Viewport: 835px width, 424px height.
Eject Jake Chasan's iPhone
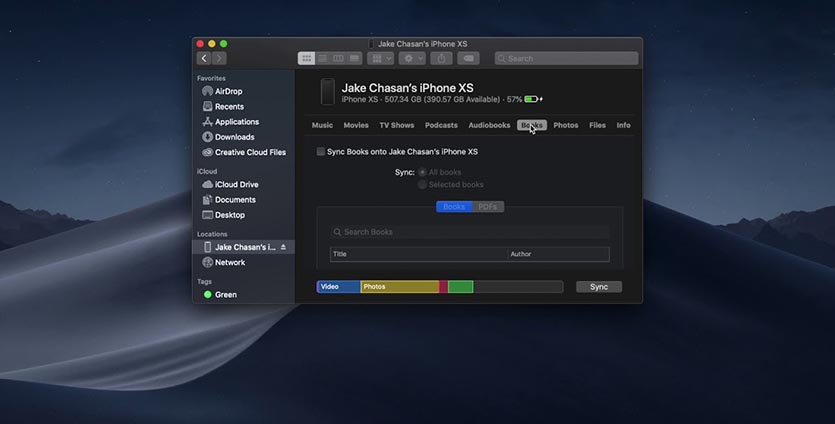click(x=283, y=247)
